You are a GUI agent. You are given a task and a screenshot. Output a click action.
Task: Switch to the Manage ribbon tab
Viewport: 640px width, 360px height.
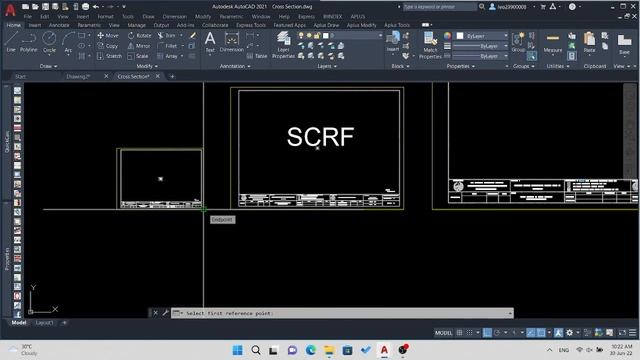[x=136, y=25]
